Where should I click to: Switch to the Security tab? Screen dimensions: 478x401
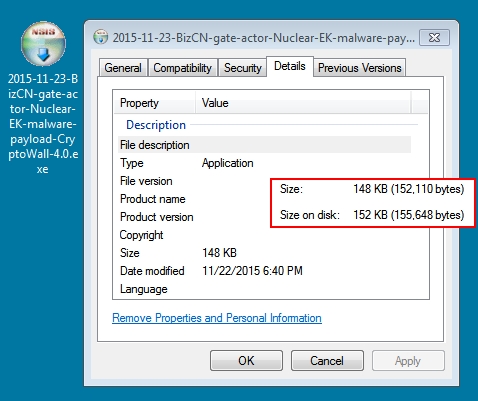(242, 68)
